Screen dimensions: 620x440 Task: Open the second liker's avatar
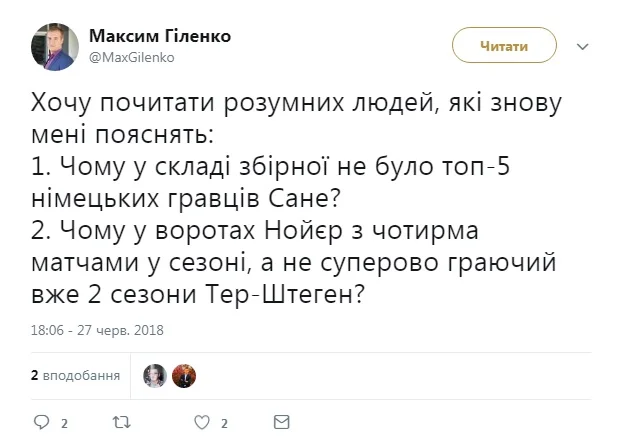click(x=183, y=376)
